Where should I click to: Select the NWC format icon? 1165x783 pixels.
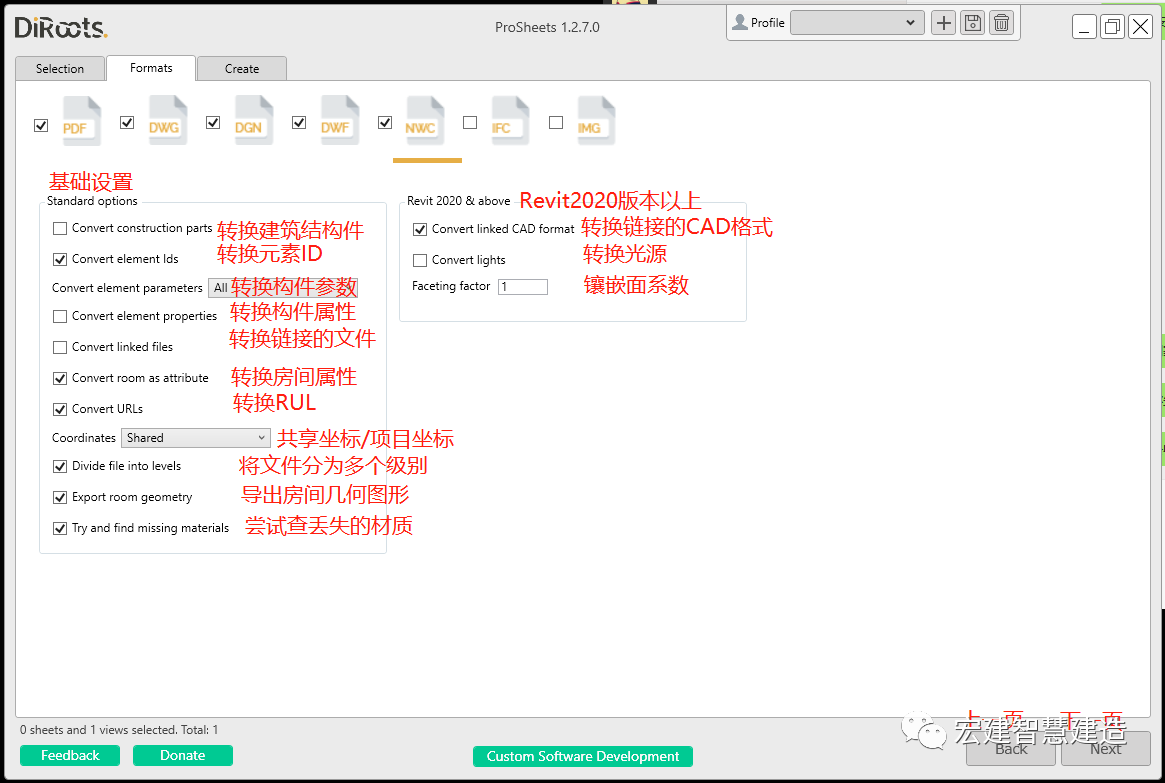click(x=425, y=120)
